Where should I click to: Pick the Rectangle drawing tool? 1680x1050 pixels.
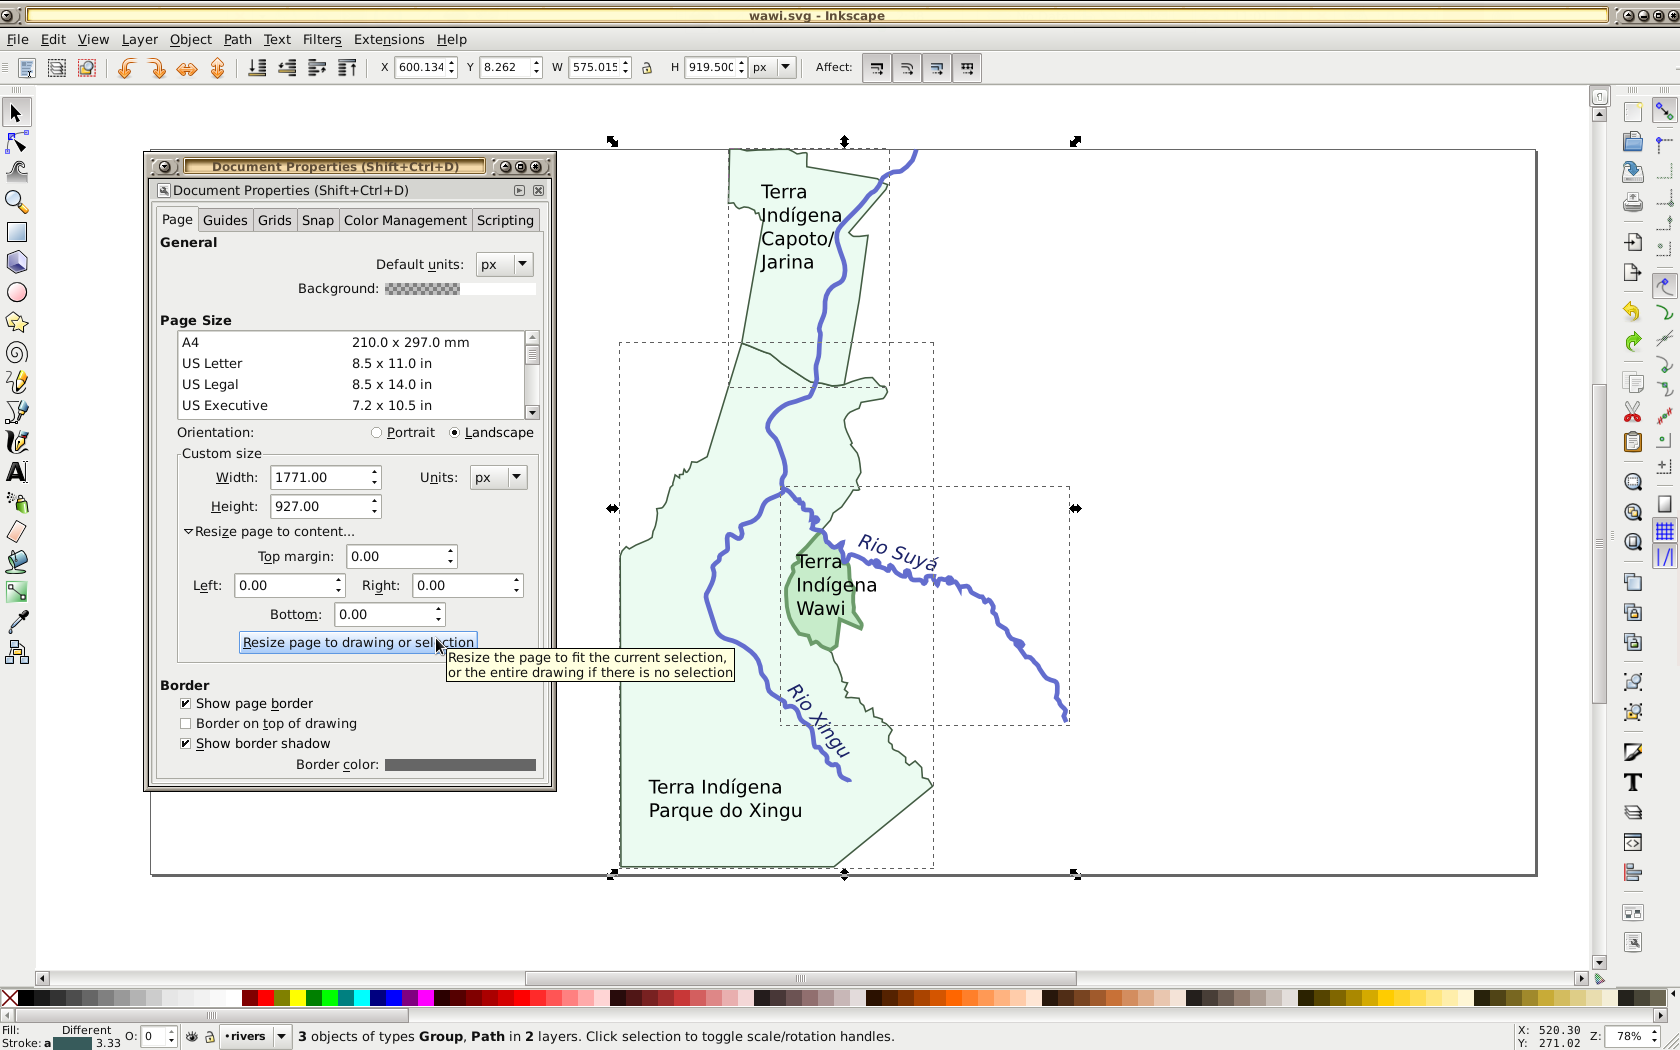pyautogui.click(x=16, y=232)
